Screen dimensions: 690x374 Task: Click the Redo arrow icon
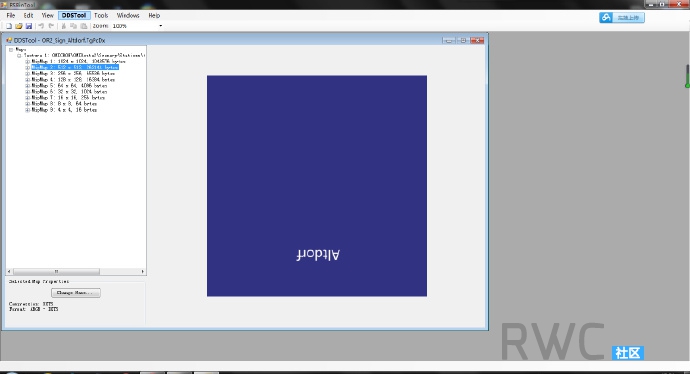[x=51, y=26]
